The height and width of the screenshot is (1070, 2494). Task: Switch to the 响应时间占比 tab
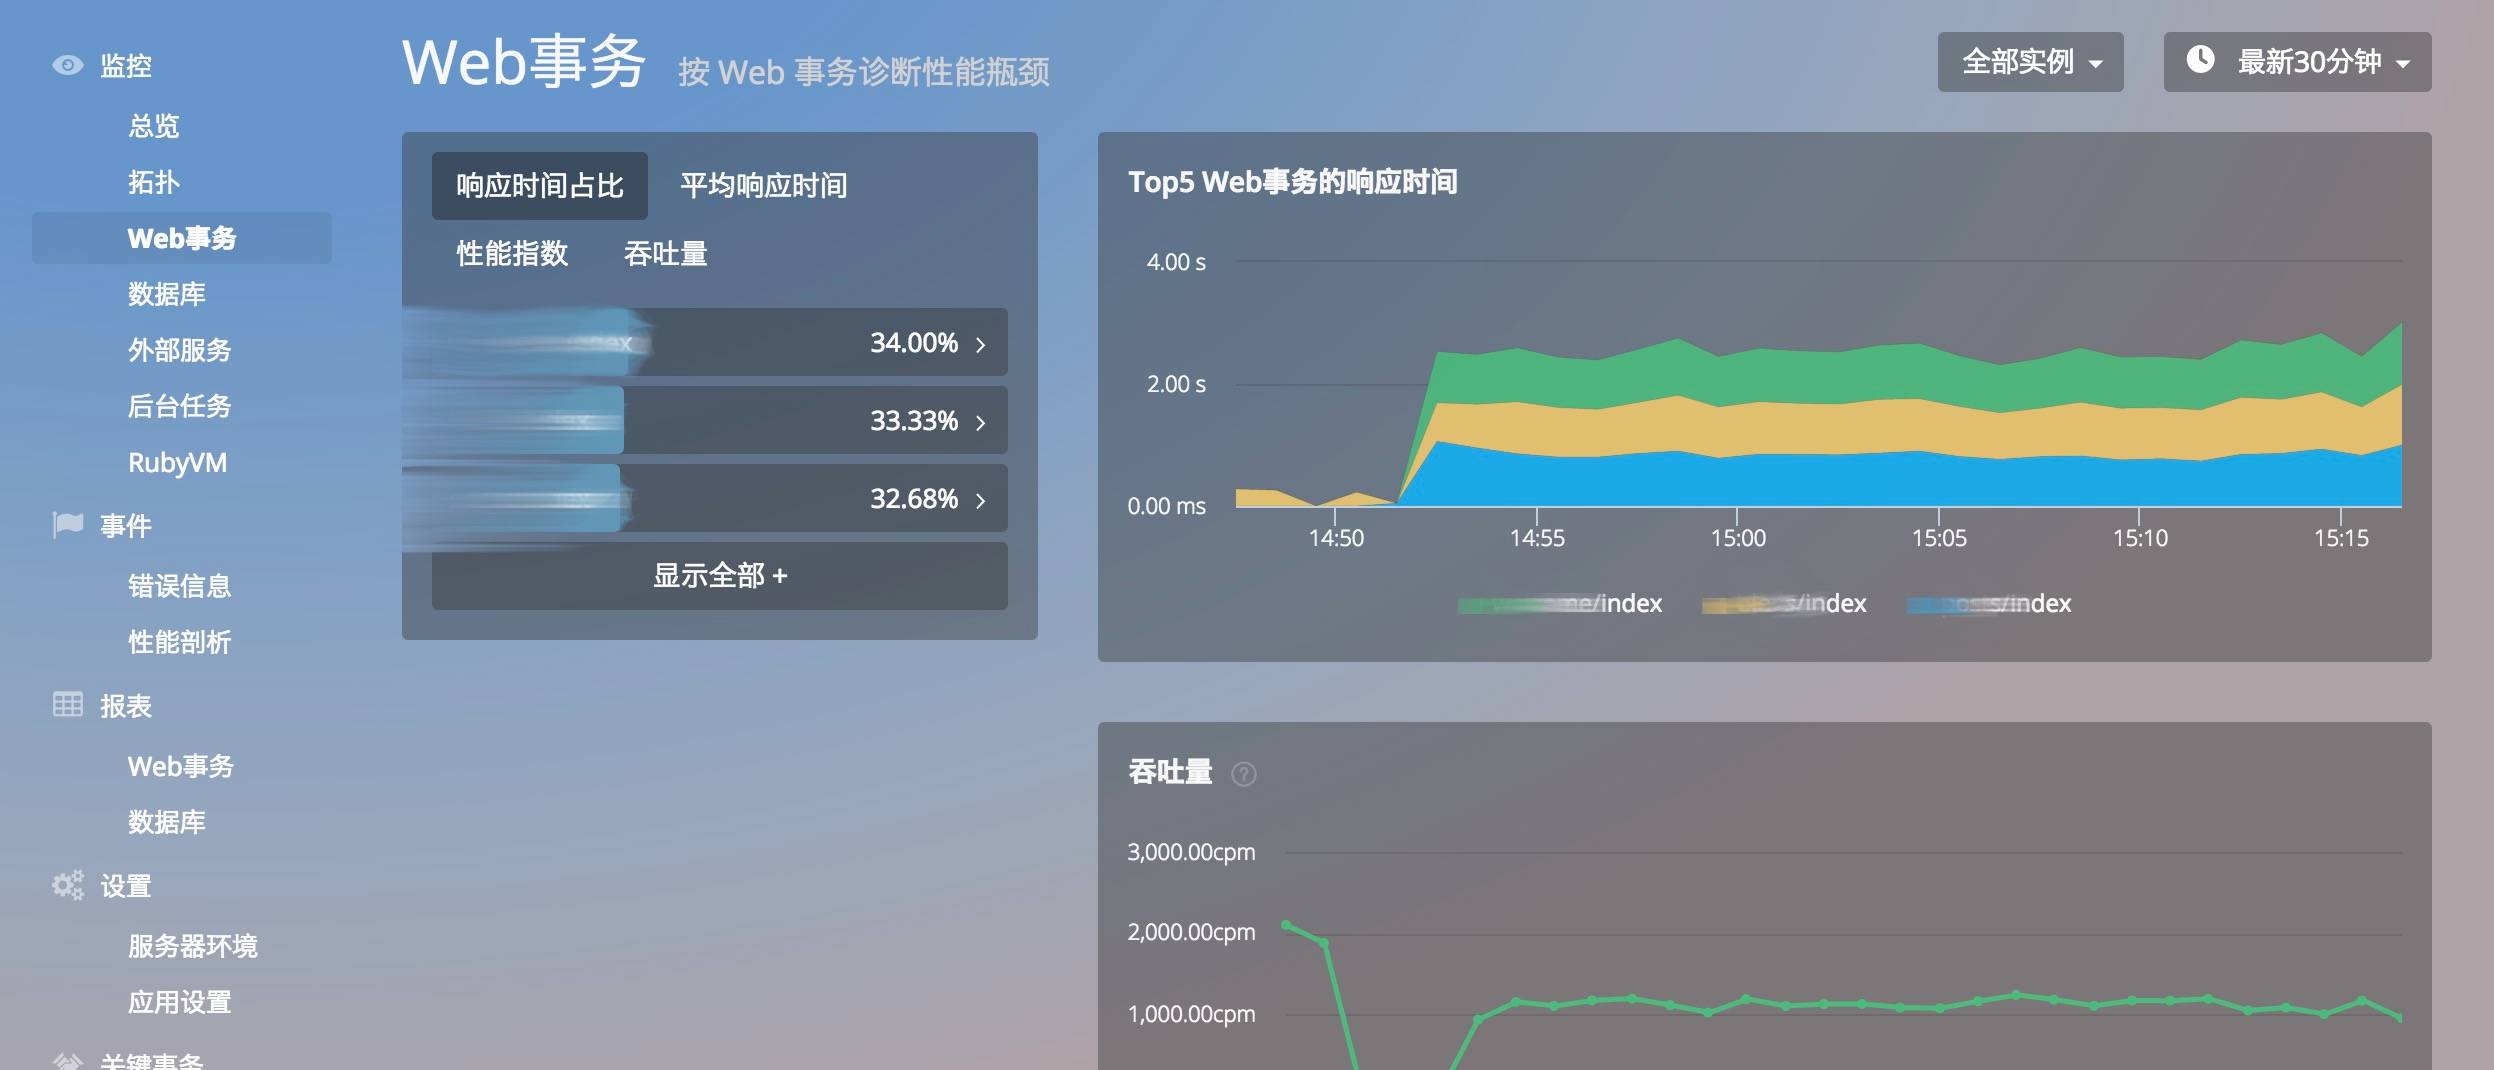540,186
